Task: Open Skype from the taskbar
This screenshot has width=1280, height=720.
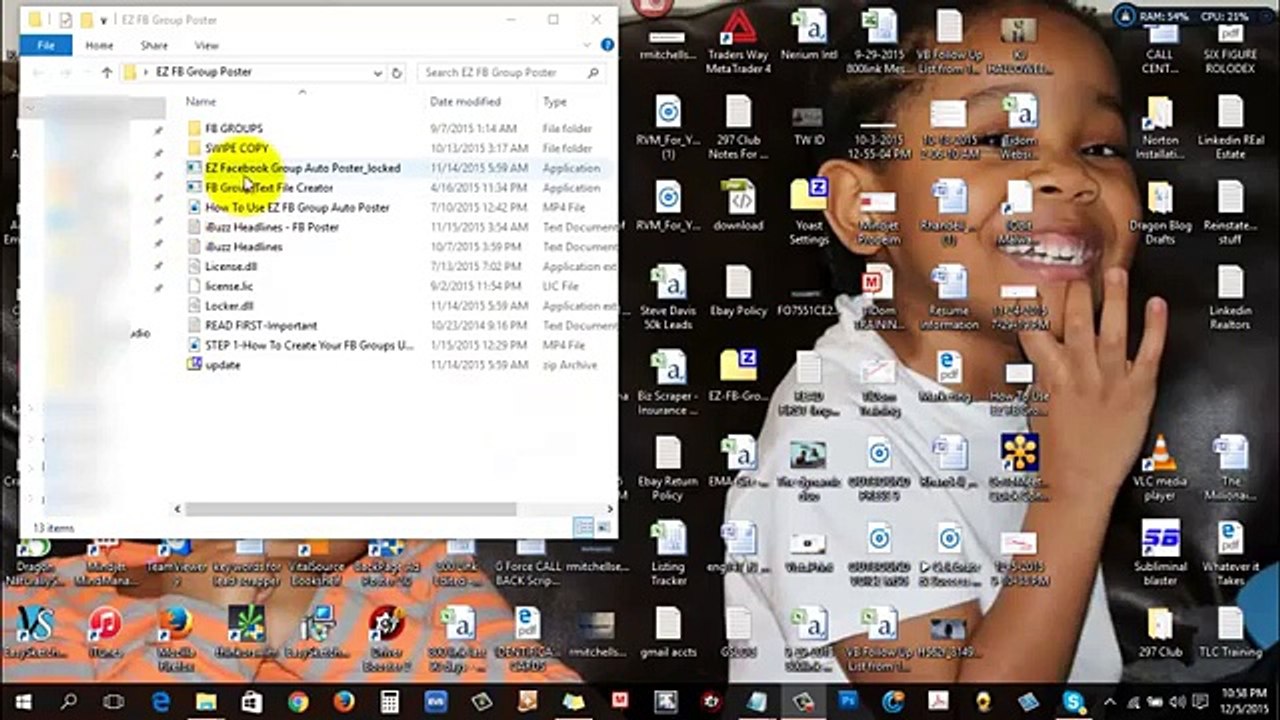Action: [x=1075, y=702]
